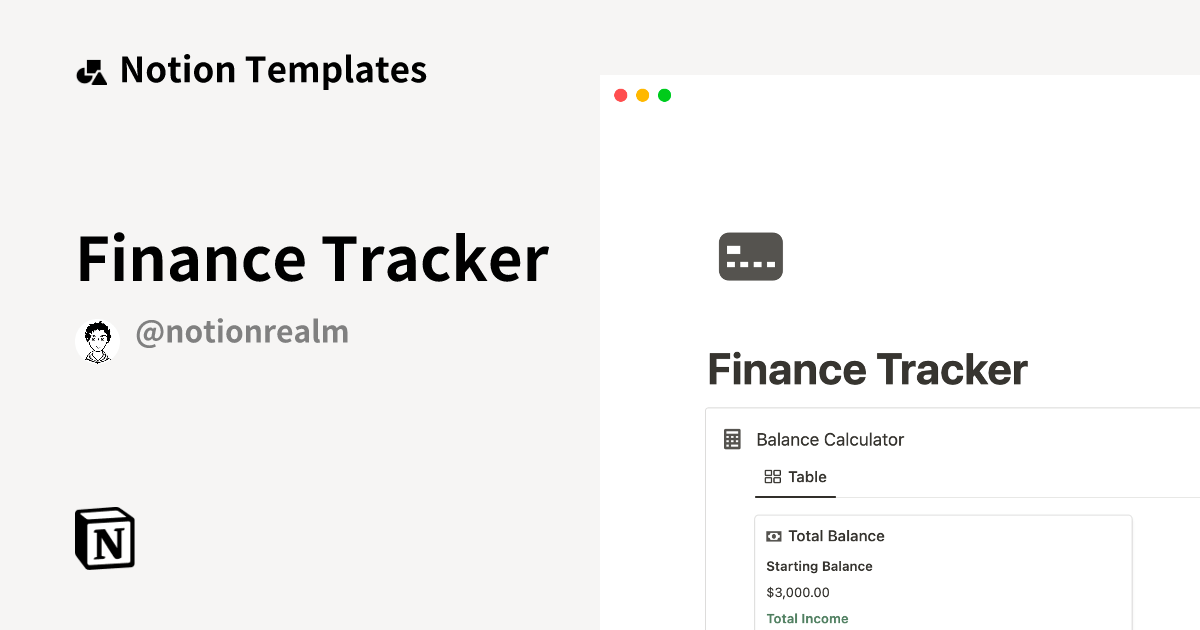Click the Finance Tracker page title
1200x630 pixels.
click(867, 370)
